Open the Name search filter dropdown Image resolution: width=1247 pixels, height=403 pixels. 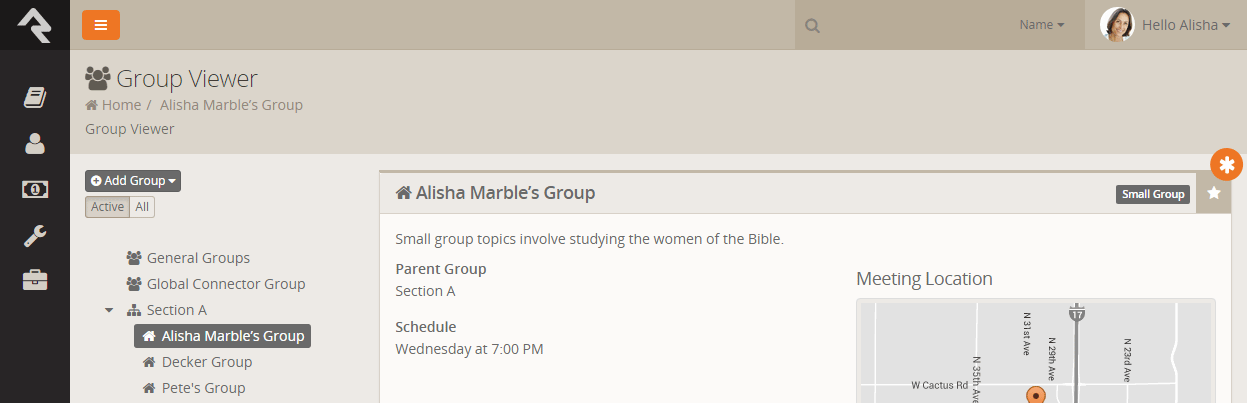pyautogui.click(x=1041, y=25)
